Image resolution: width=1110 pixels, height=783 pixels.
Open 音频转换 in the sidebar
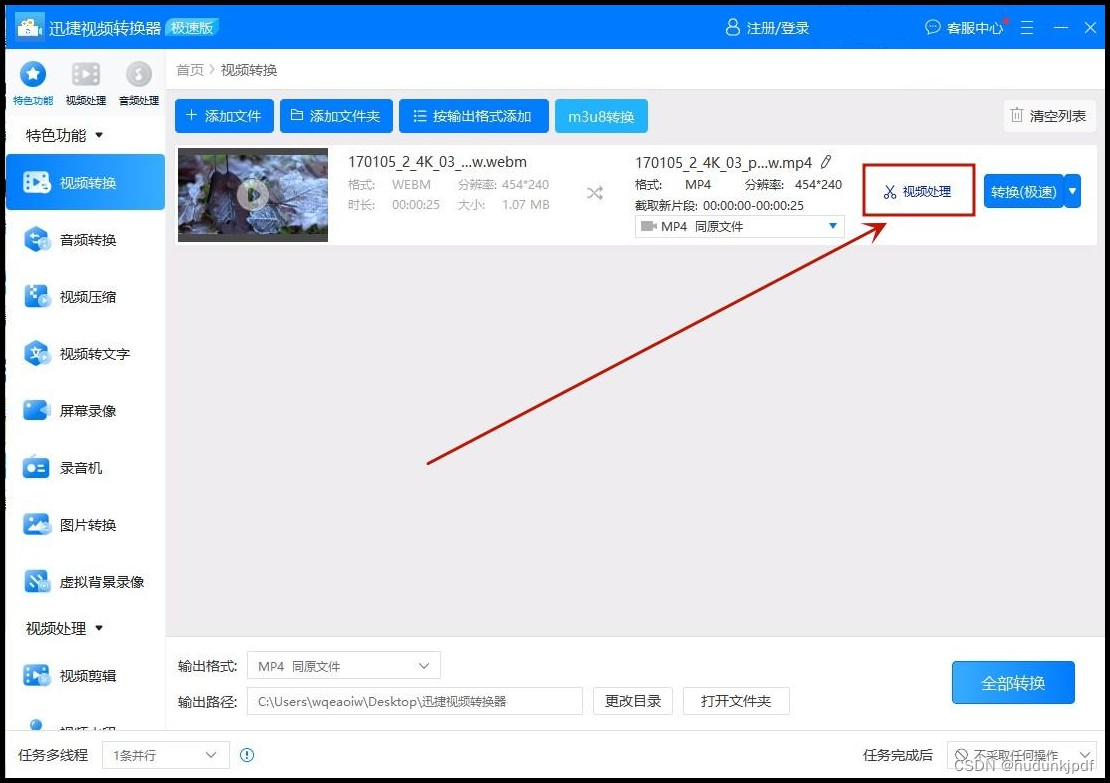click(85, 240)
